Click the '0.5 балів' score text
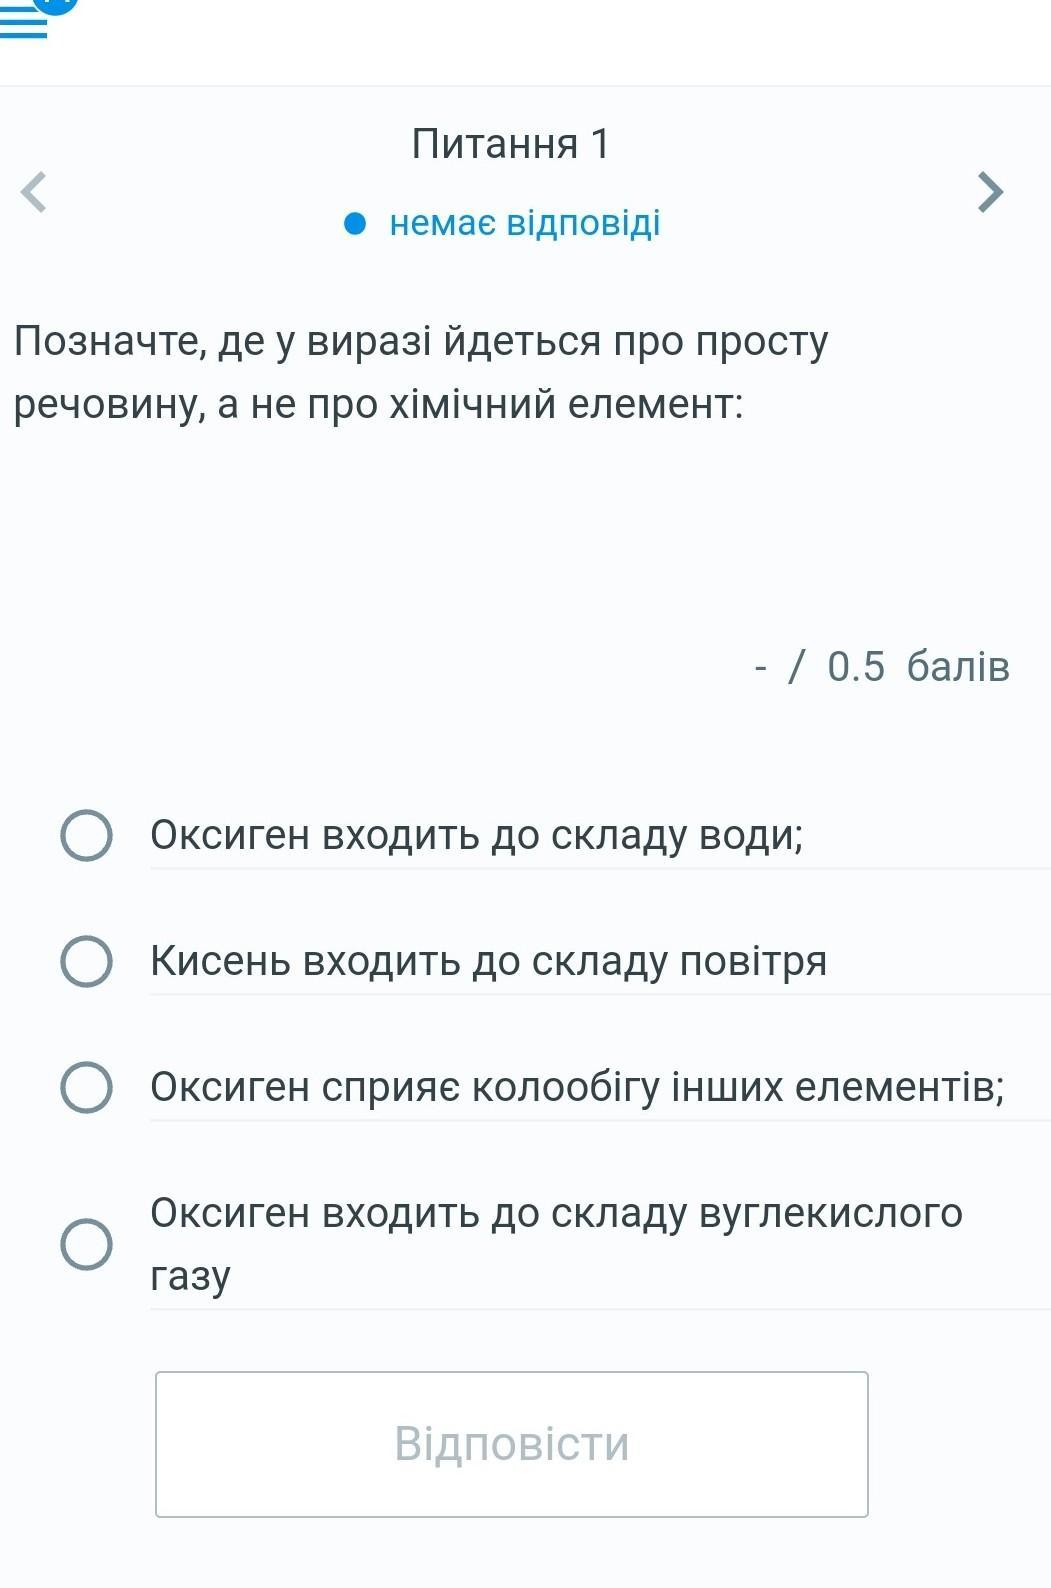 [x=918, y=667]
